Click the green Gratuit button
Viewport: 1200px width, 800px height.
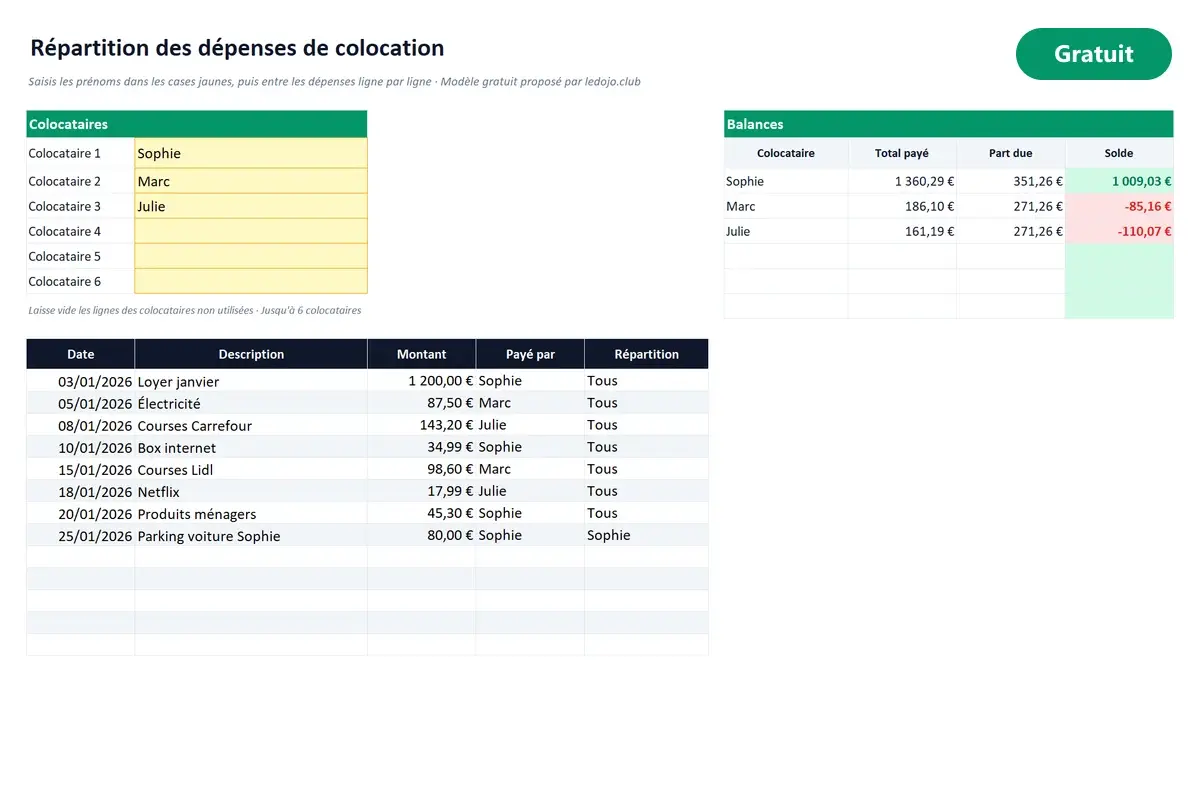point(1093,54)
